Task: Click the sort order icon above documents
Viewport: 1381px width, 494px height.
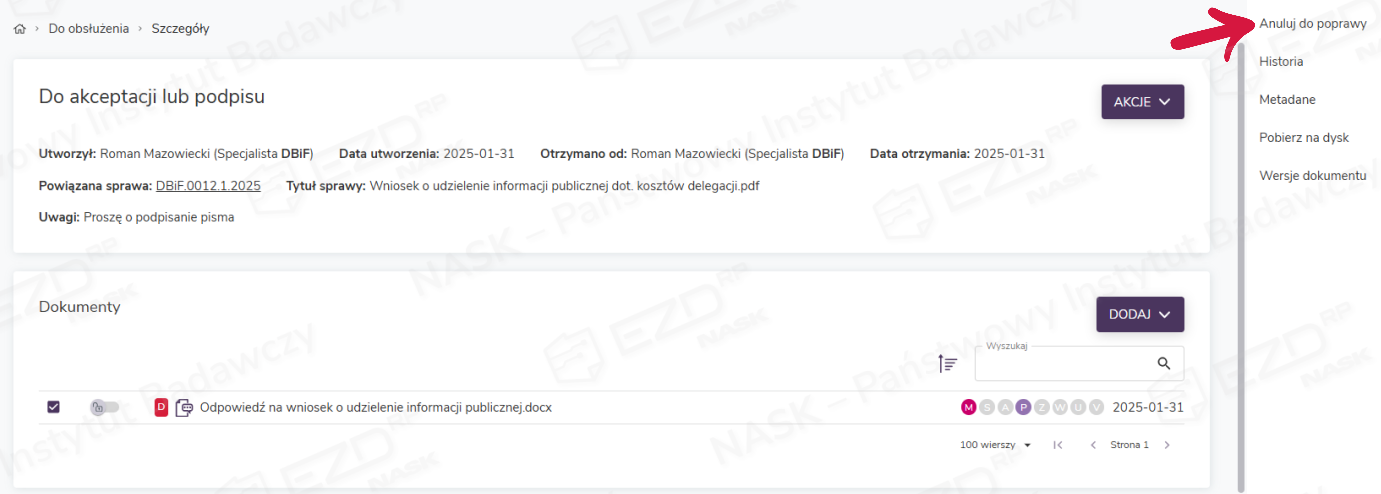Action: 948,364
